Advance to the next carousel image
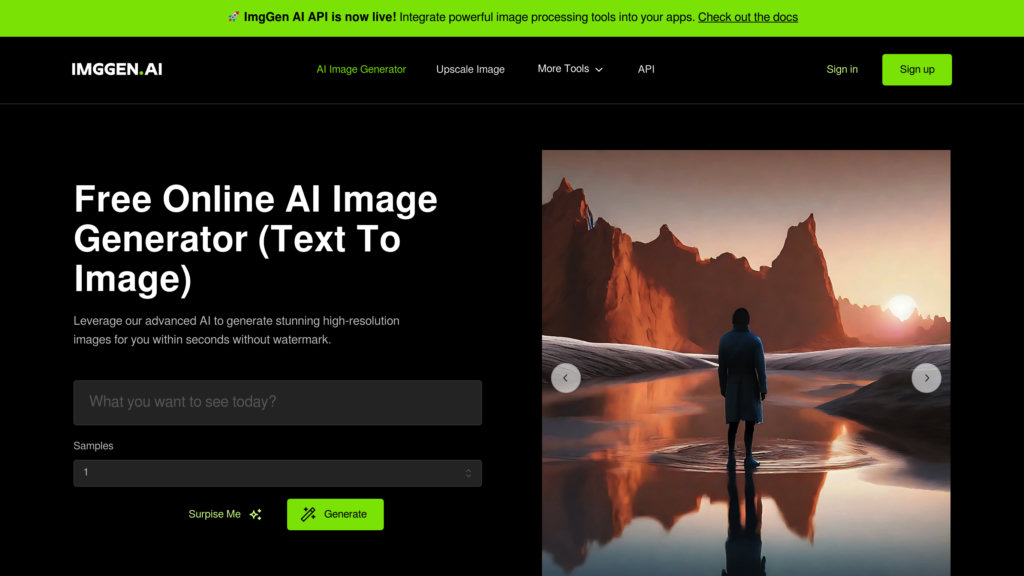The image size is (1024, 576). (926, 377)
